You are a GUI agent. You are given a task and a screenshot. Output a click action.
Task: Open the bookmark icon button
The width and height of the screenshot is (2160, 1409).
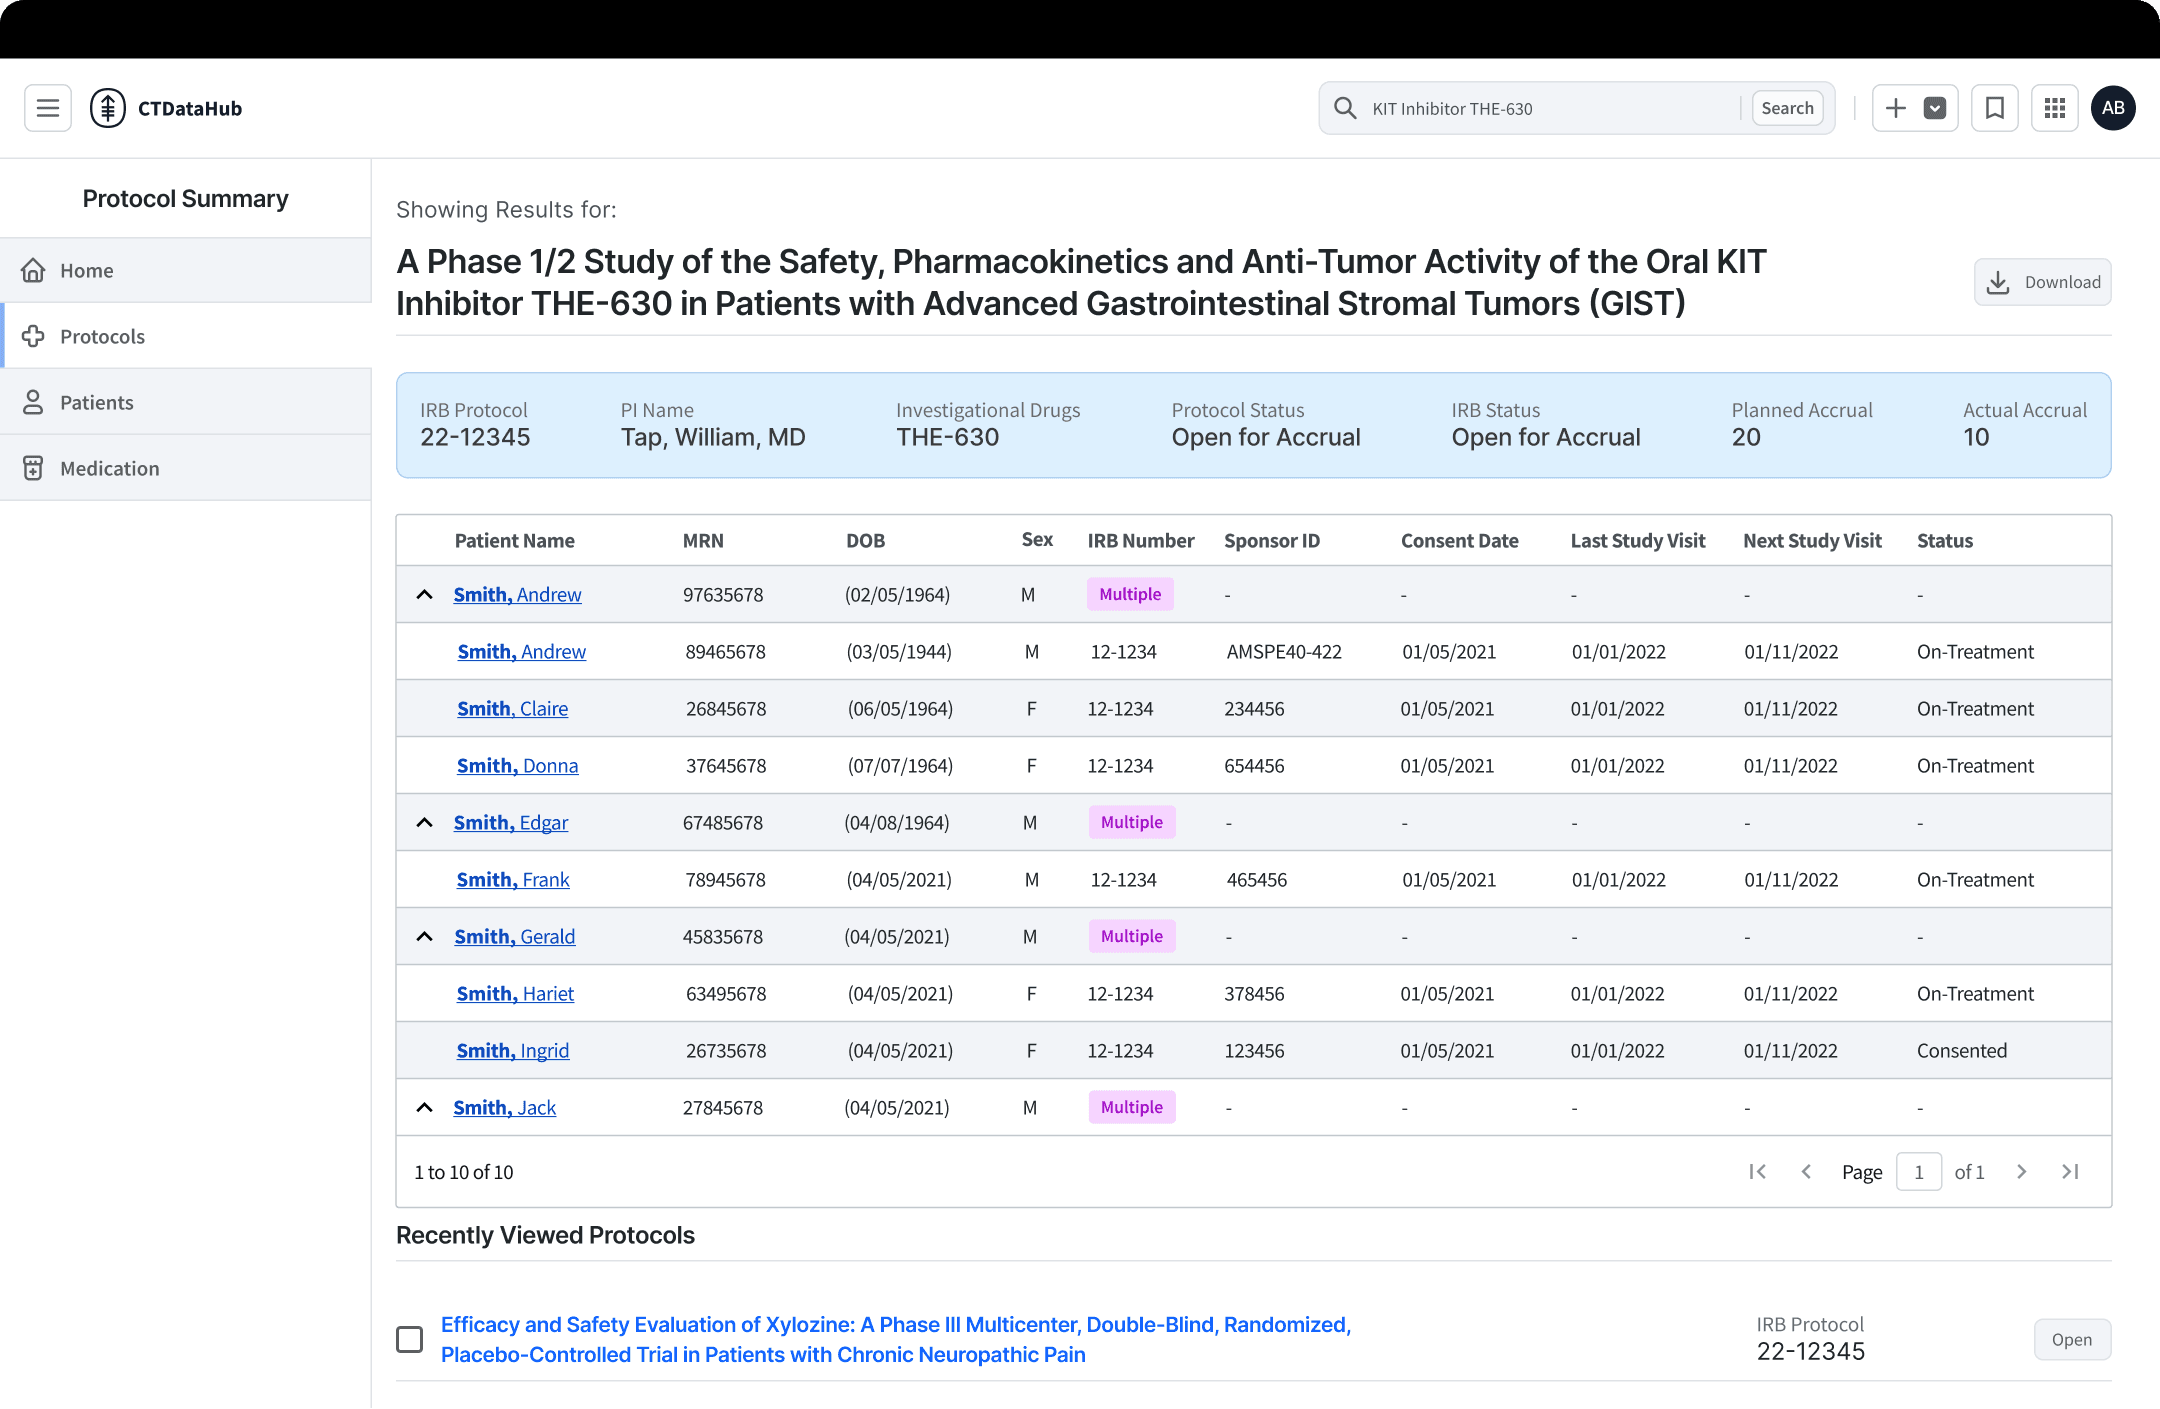click(x=1995, y=108)
